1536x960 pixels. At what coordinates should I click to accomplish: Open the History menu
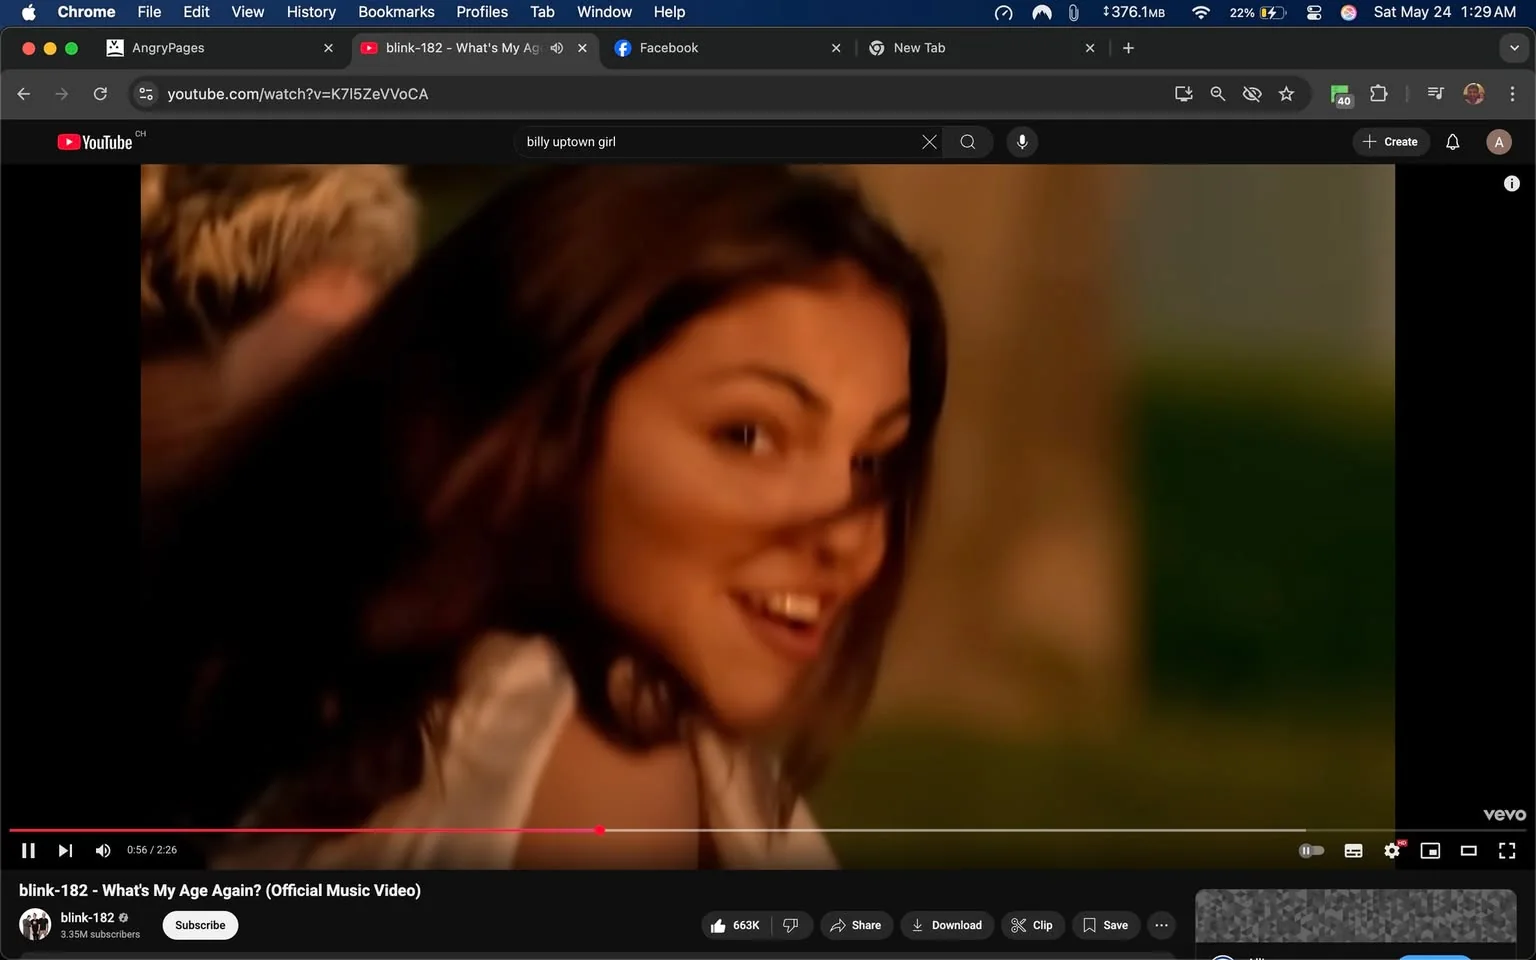[x=311, y=12]
